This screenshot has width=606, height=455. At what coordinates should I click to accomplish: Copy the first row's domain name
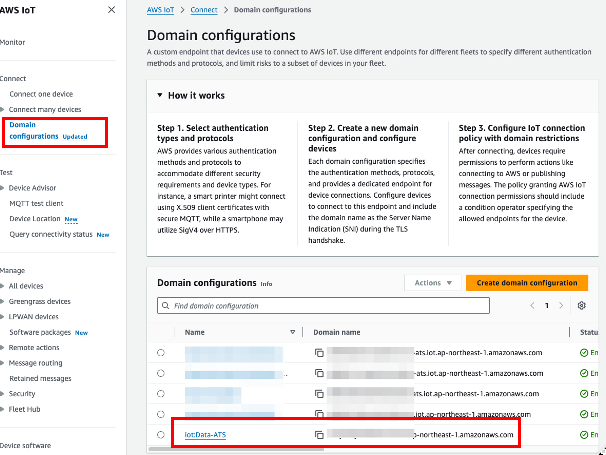click(x=319, y=353)
